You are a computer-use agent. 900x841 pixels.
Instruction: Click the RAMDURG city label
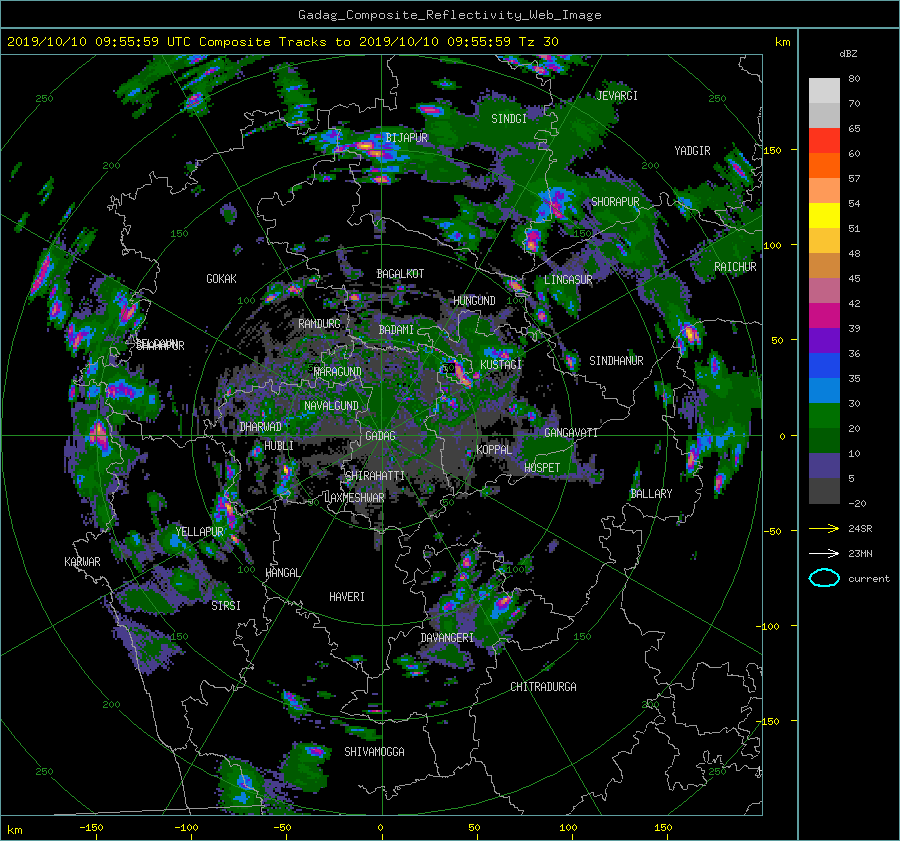(319, 324)
